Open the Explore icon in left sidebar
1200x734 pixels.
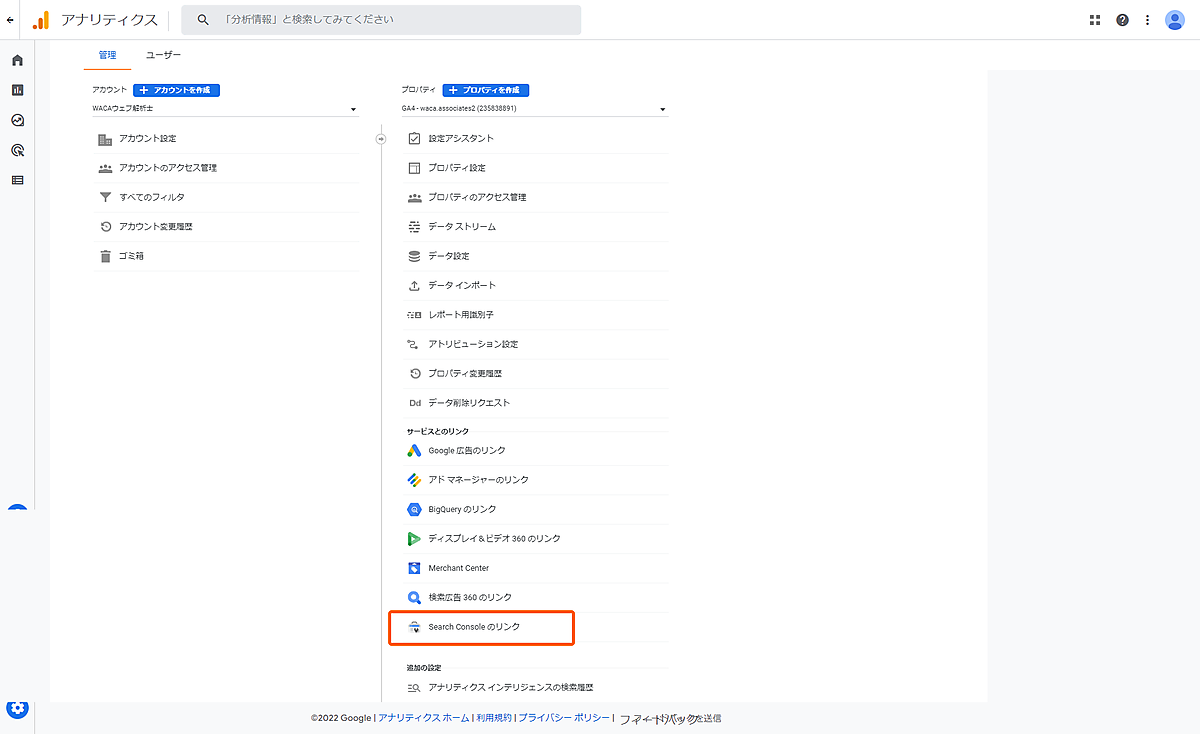(x=17, y=120)
